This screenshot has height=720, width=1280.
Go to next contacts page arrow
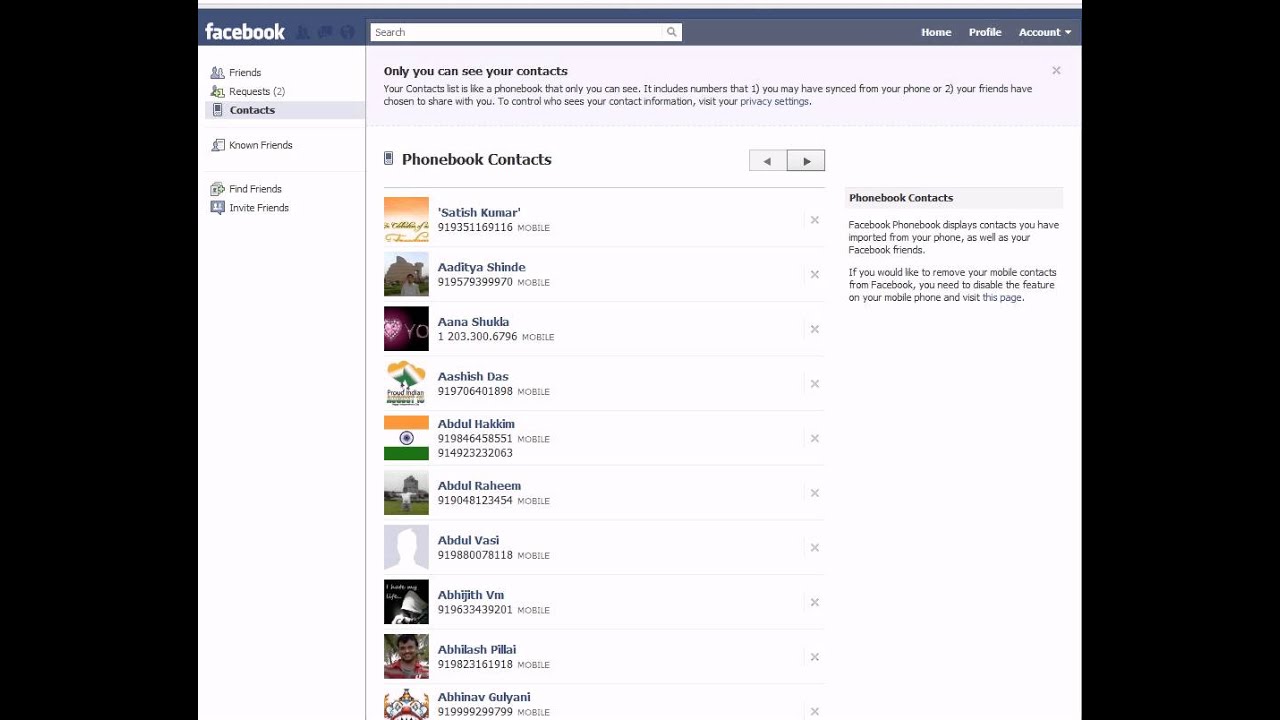click(x=806, y=160)
